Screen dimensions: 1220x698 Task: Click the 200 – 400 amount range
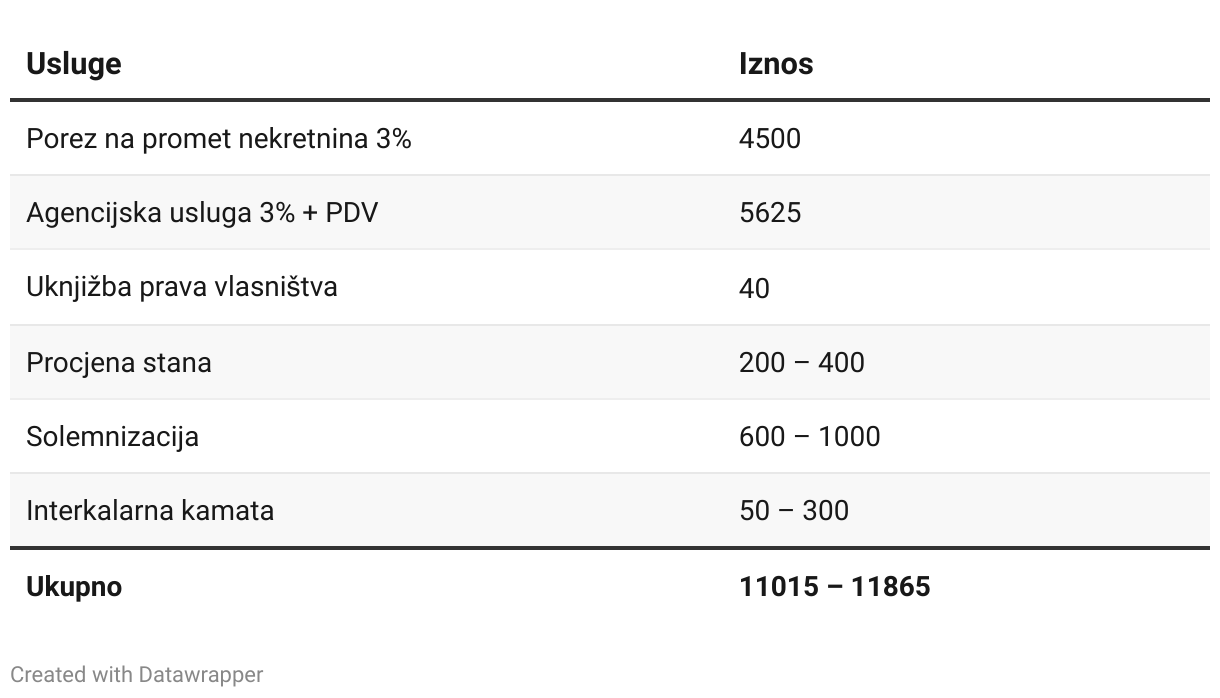tap(802, 362)
